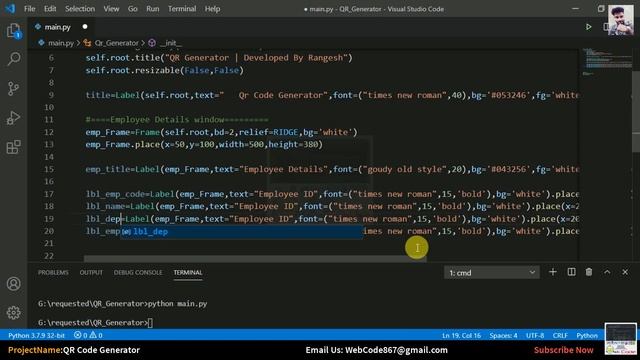
Task: Open the Search view in activity bar
Action: pyautogui.click(x=13, y=59)
